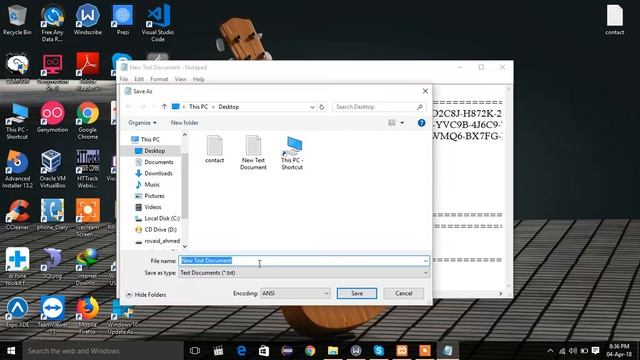Viewport: 640px width, 360px height.
Task: Open Notepad Help menu
Action: tap(198, 79)
